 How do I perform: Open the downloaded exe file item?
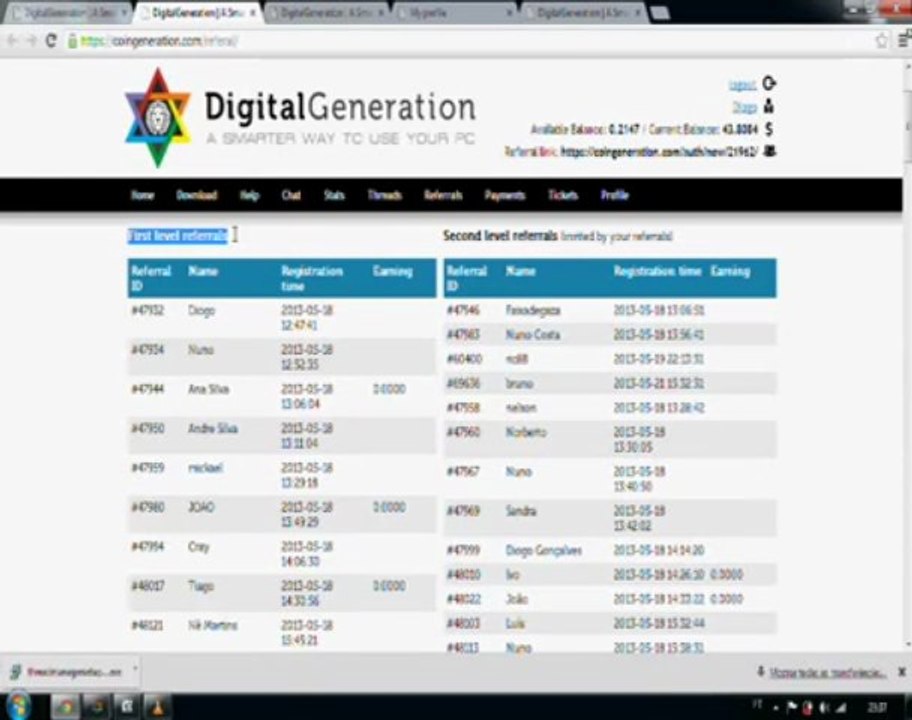pos(69,672)
